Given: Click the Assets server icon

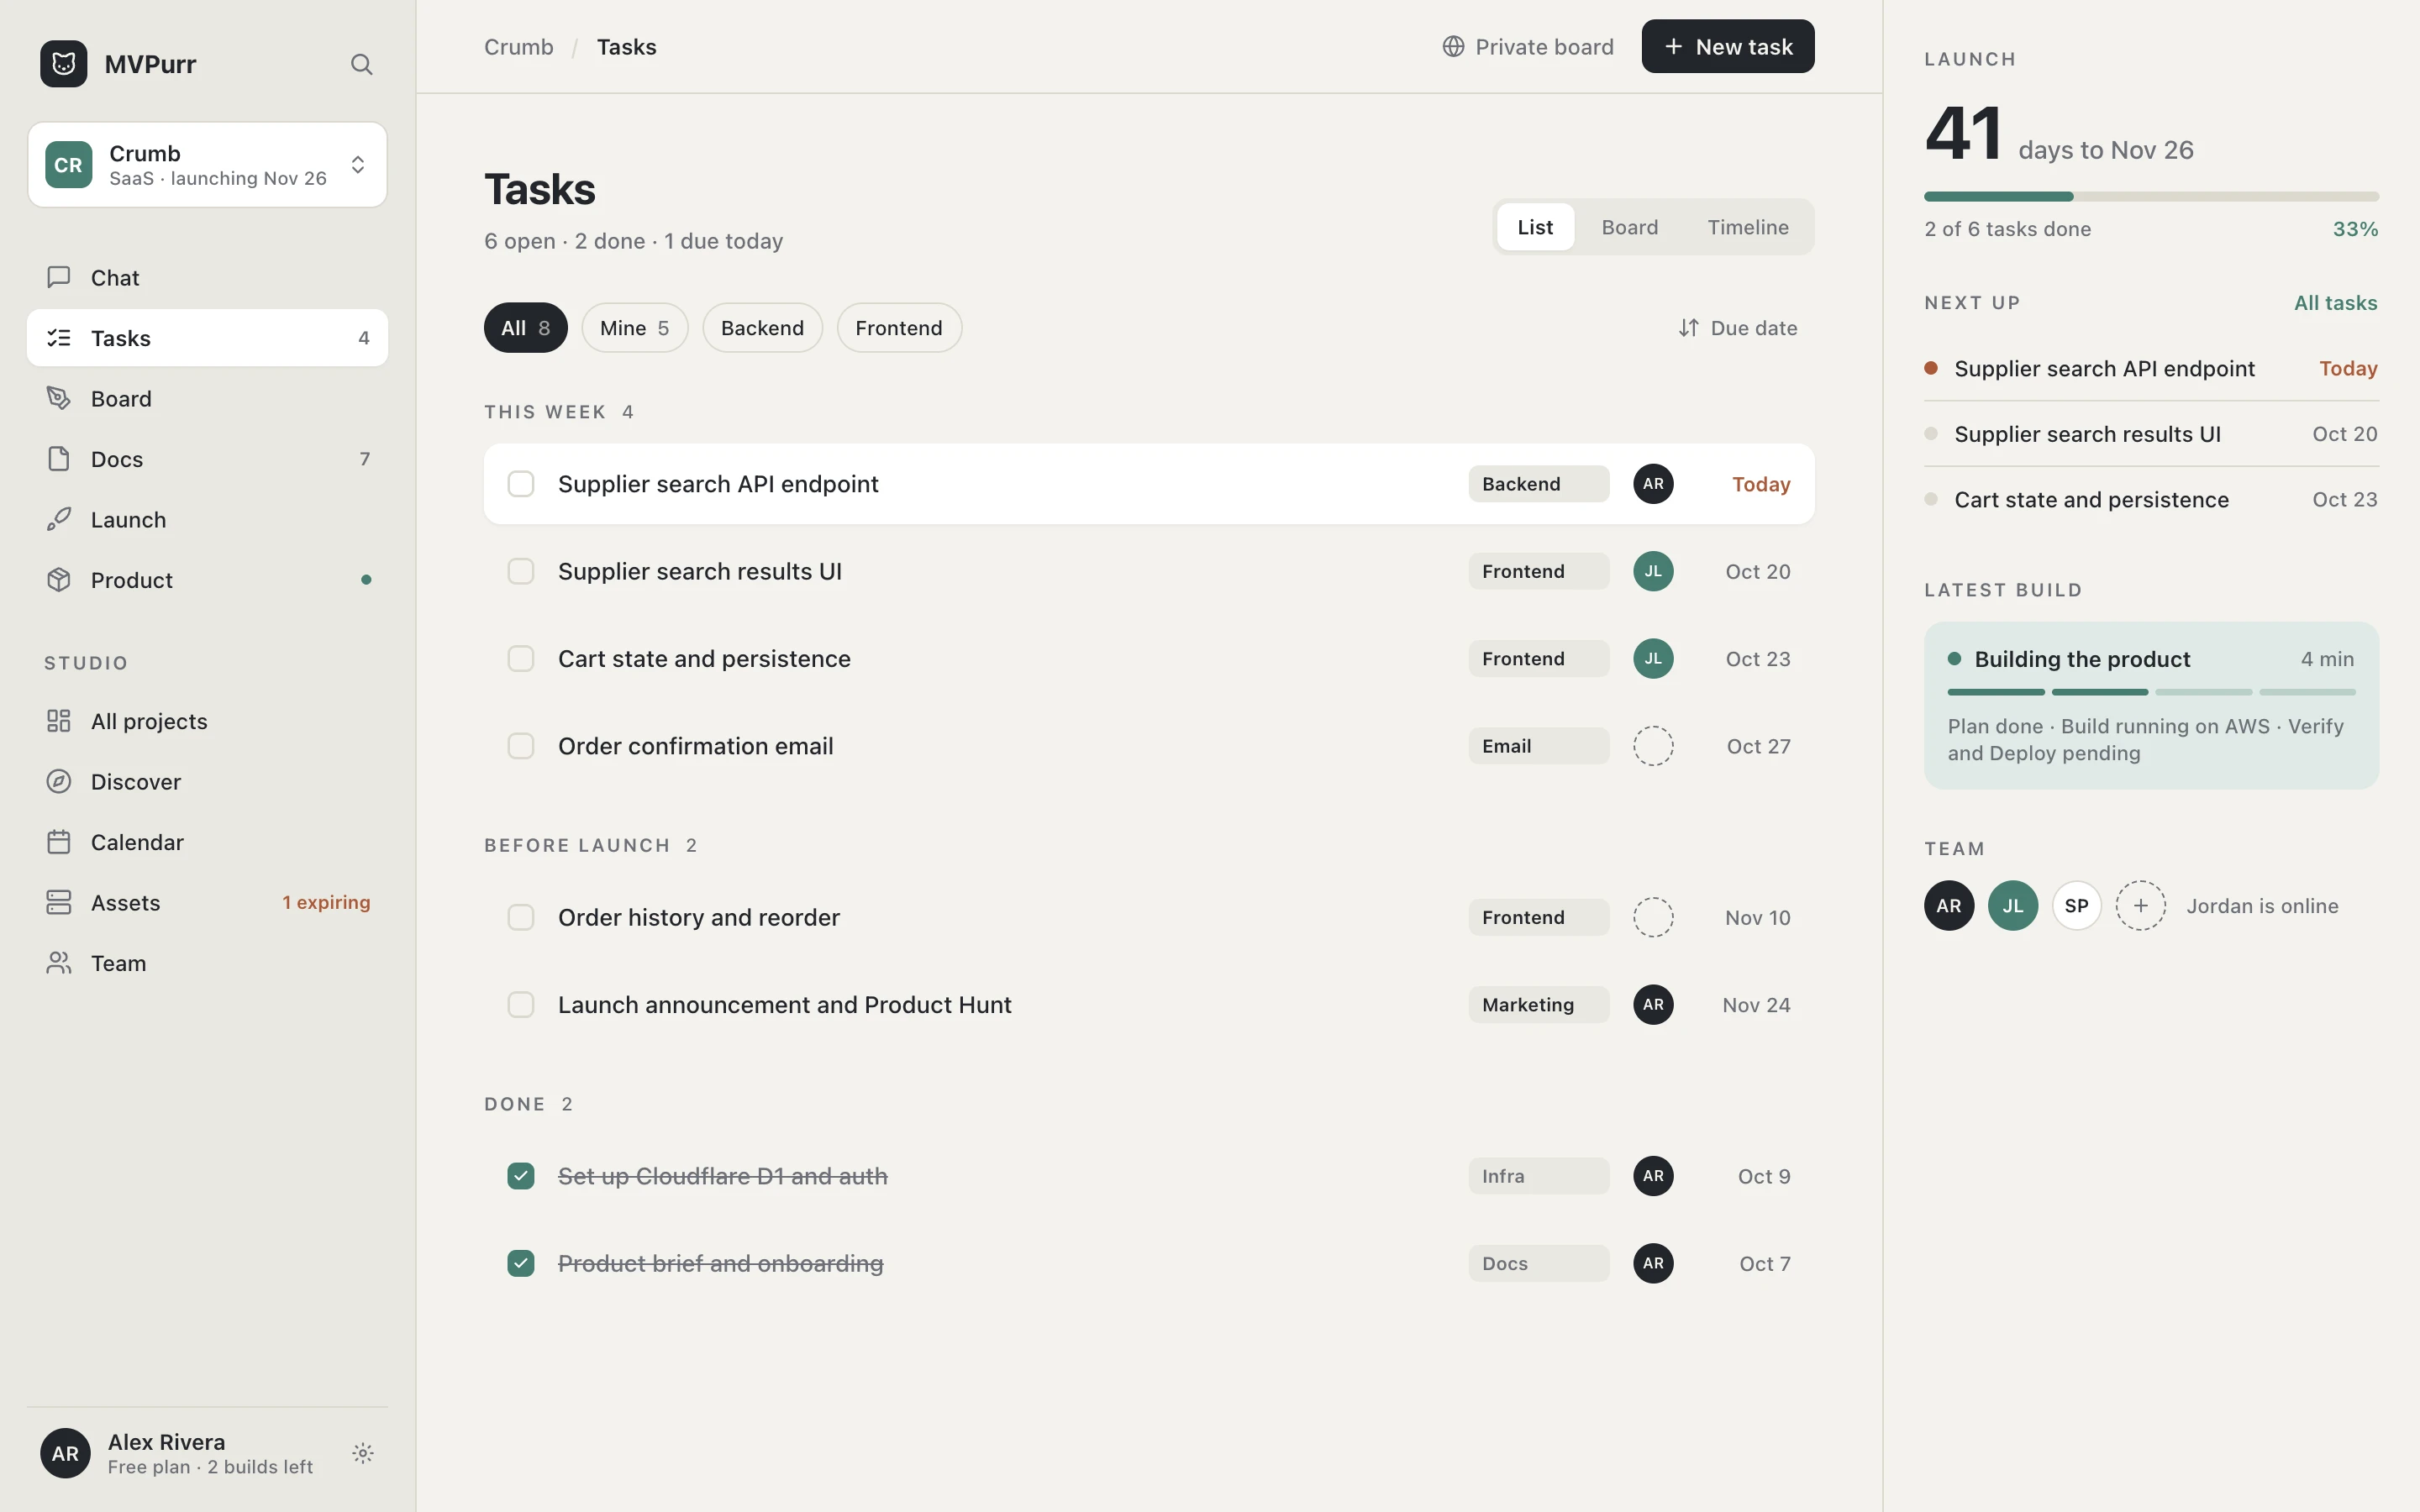Looking at the screenshot, I should tap(59, 902).
